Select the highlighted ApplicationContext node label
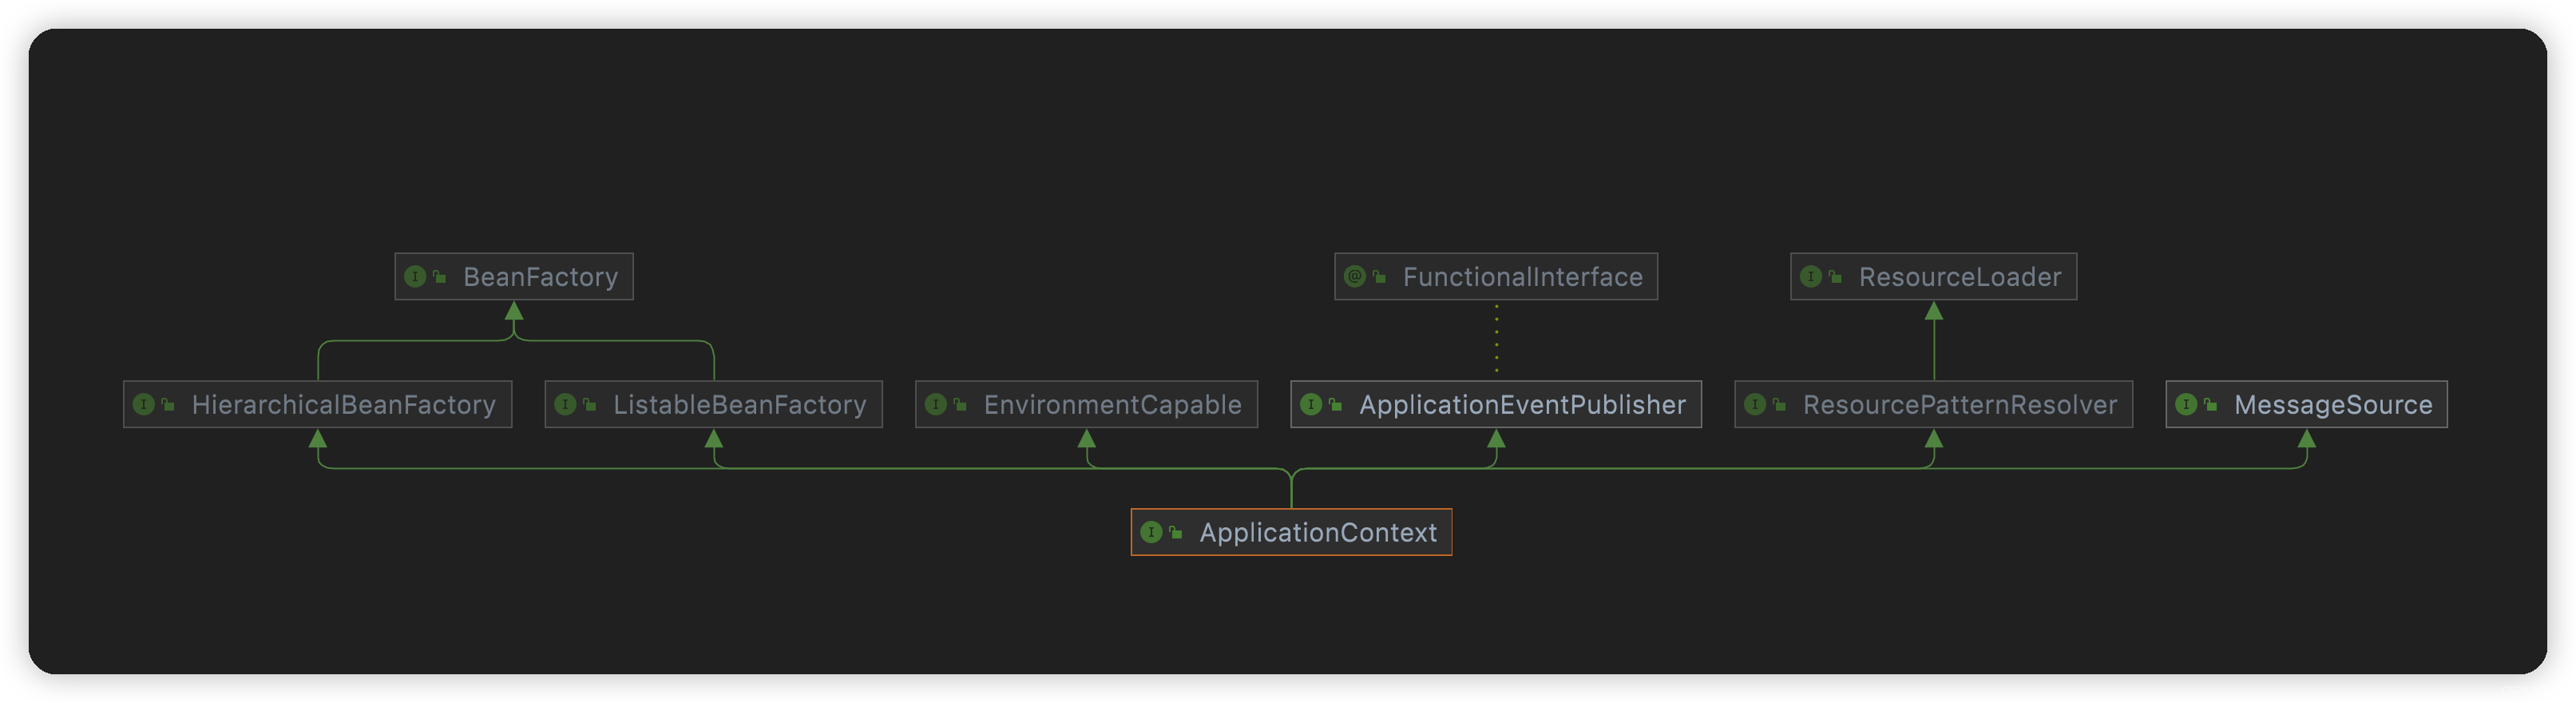Screen dimensions: 2576x703 pos(1318,533)
